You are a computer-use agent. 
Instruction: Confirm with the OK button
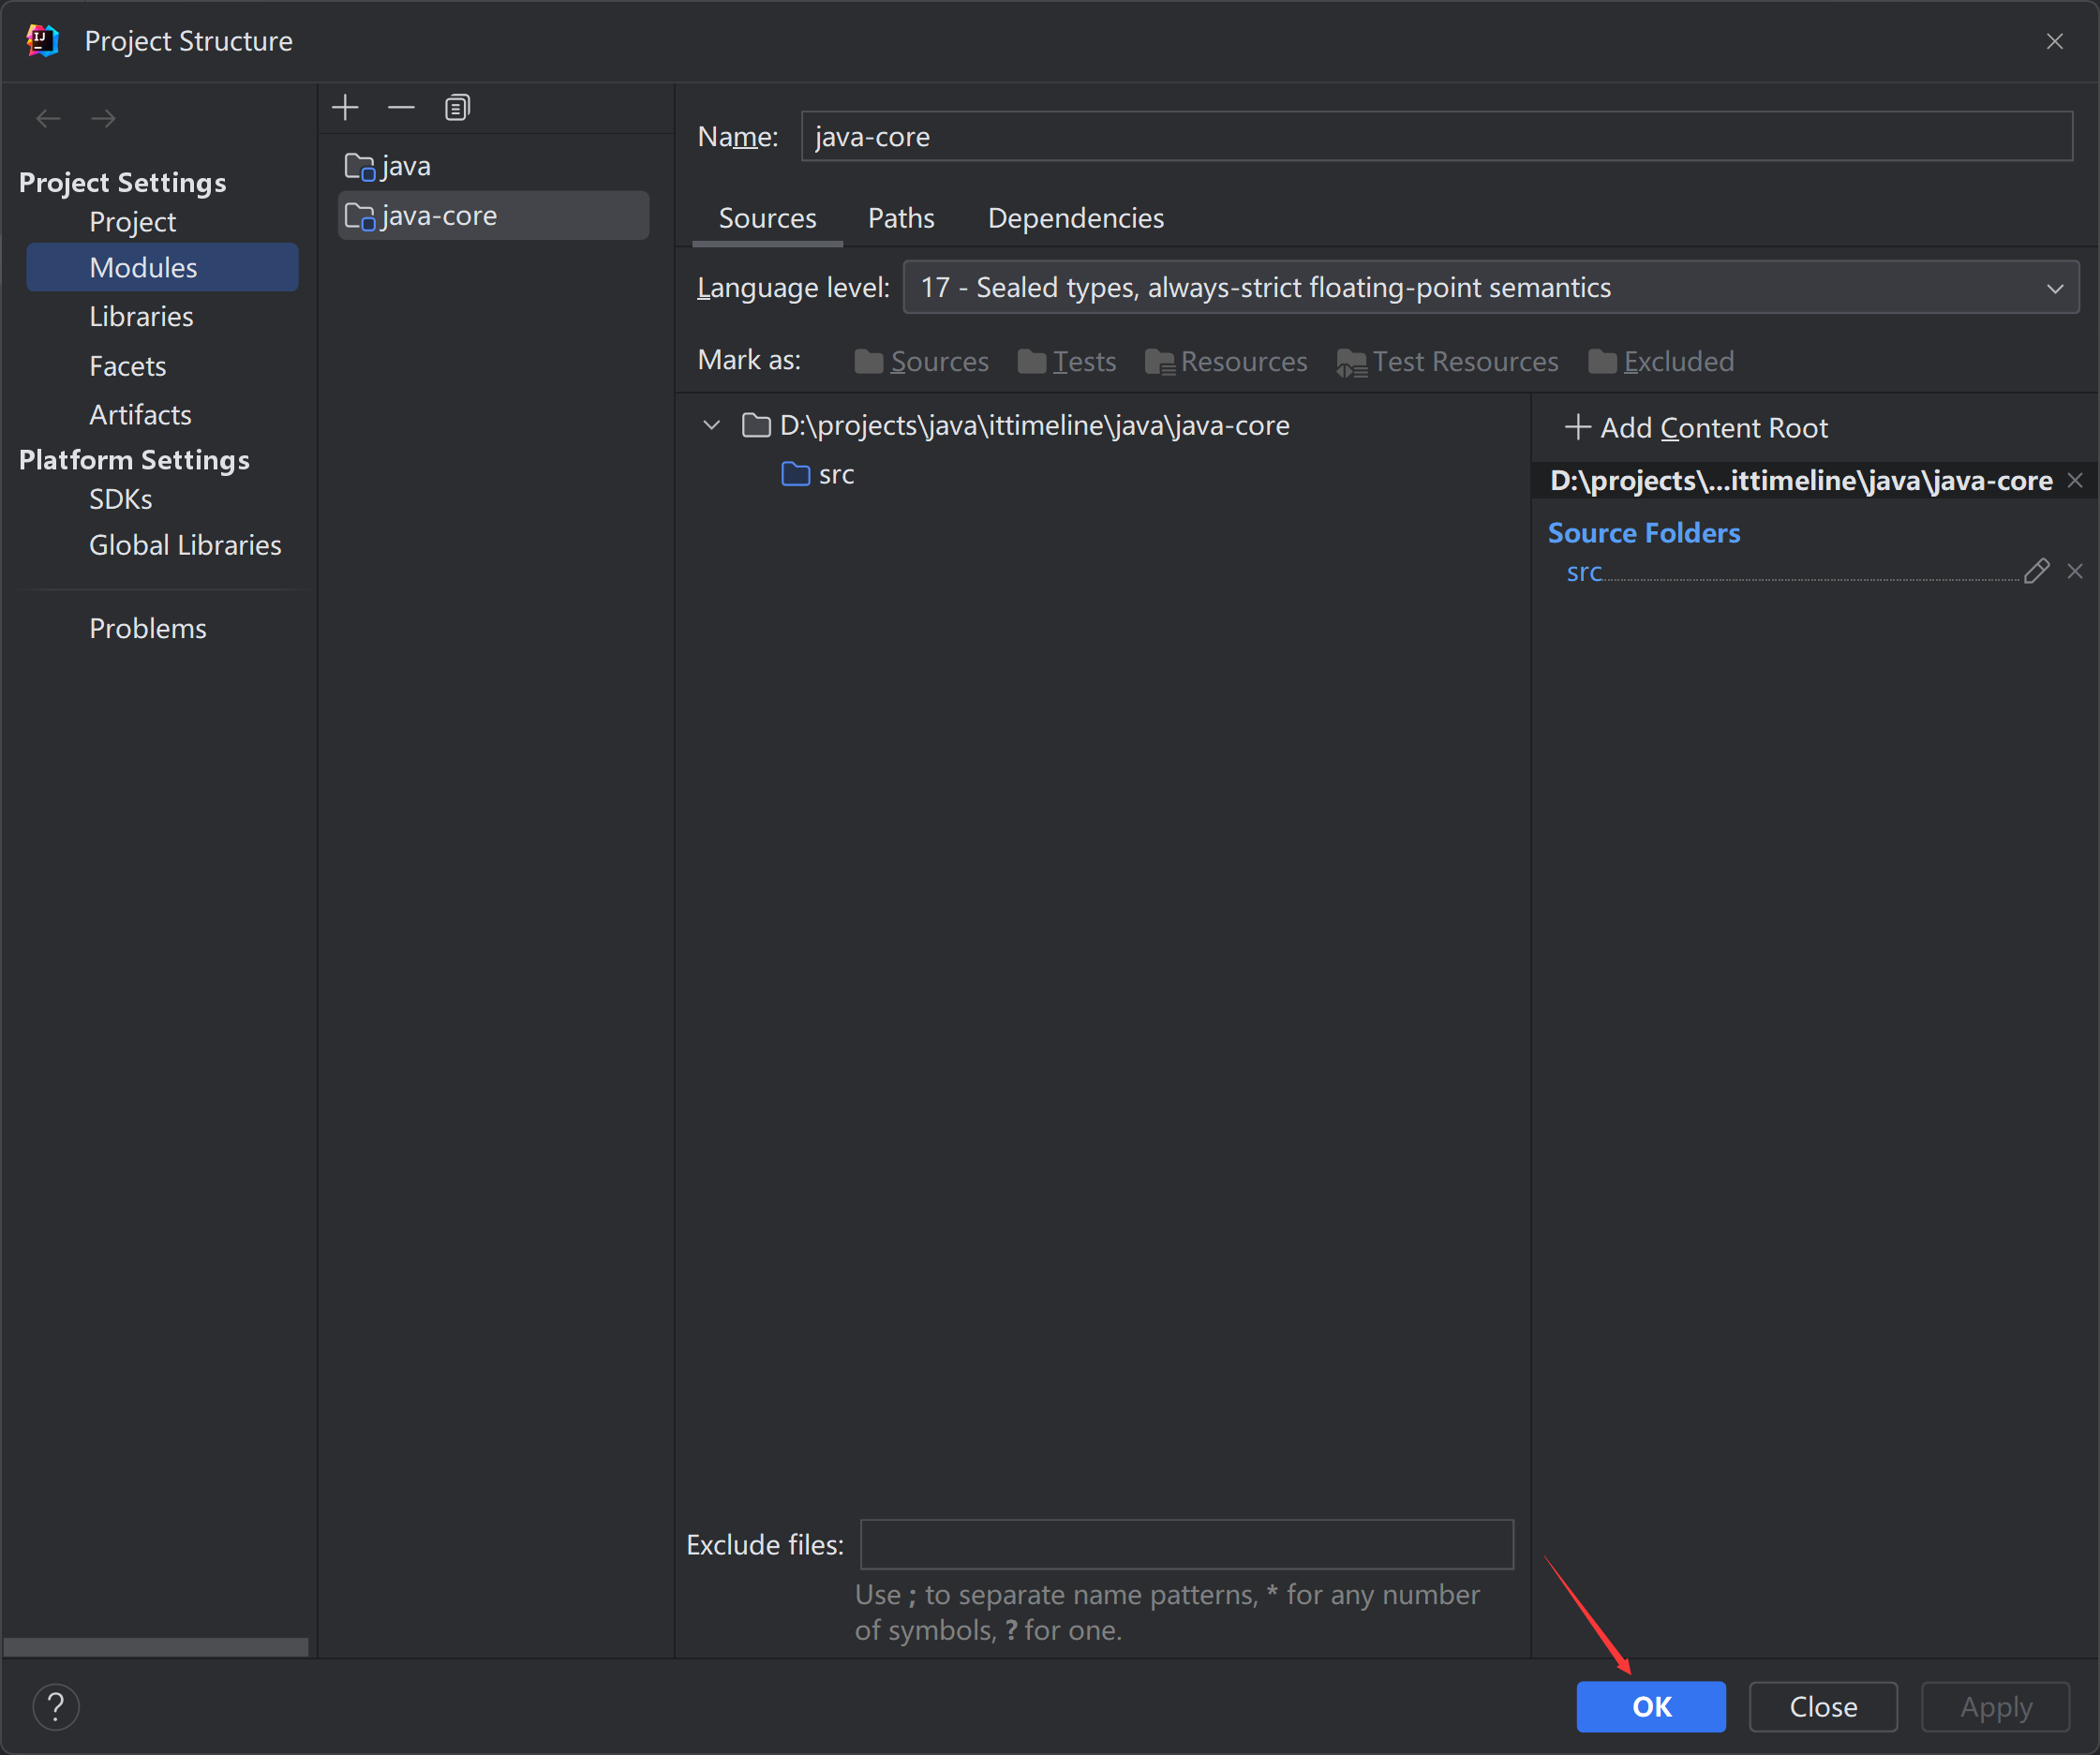pyautogui.click(x=1651, y=1707)
